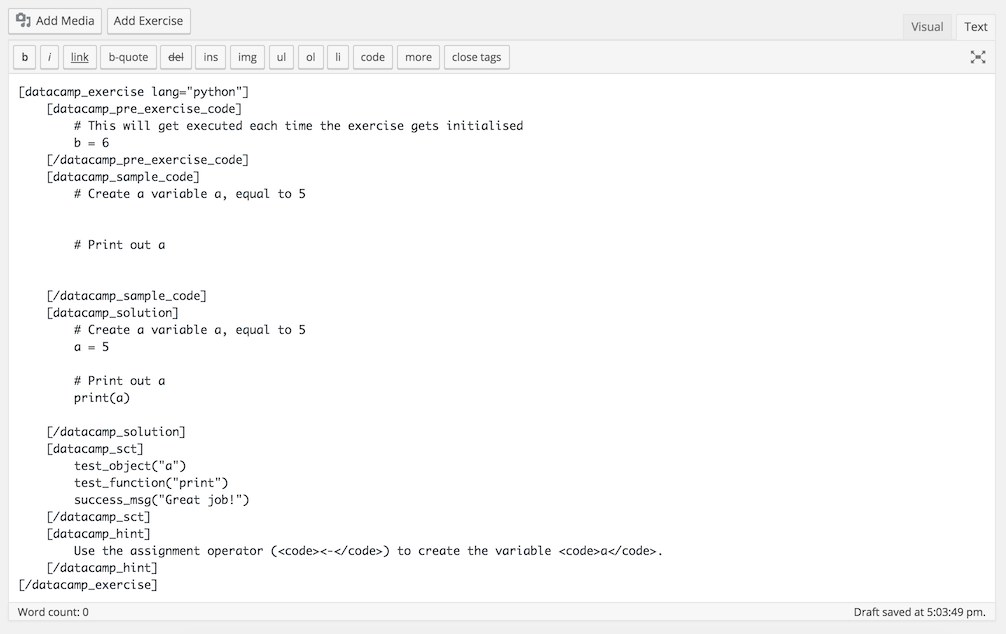Screen dimensions: 1006x634
Task: Insert a hyperlink with the link button
Action: pos(80,57)
